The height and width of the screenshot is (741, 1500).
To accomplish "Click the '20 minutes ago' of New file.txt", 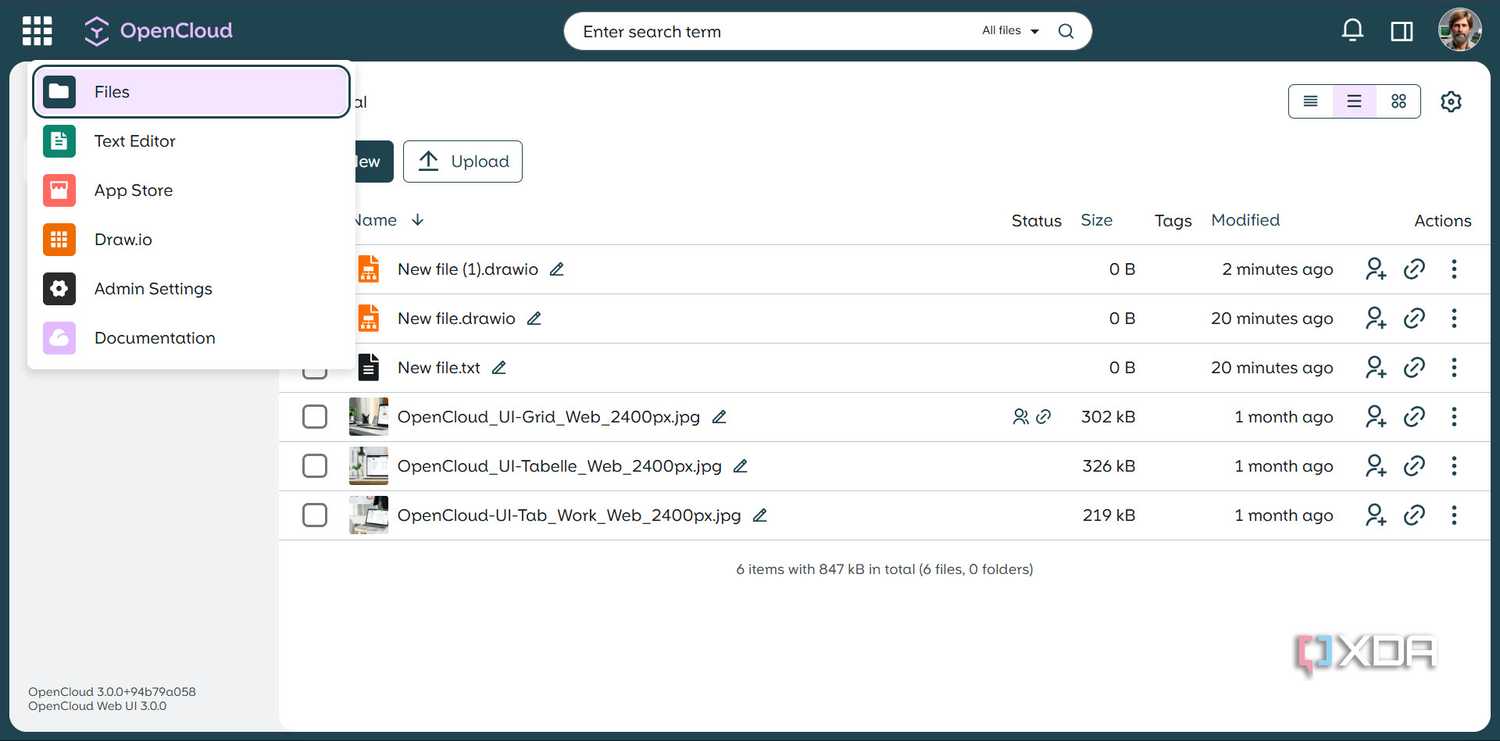I will (x=1272, y=367).
